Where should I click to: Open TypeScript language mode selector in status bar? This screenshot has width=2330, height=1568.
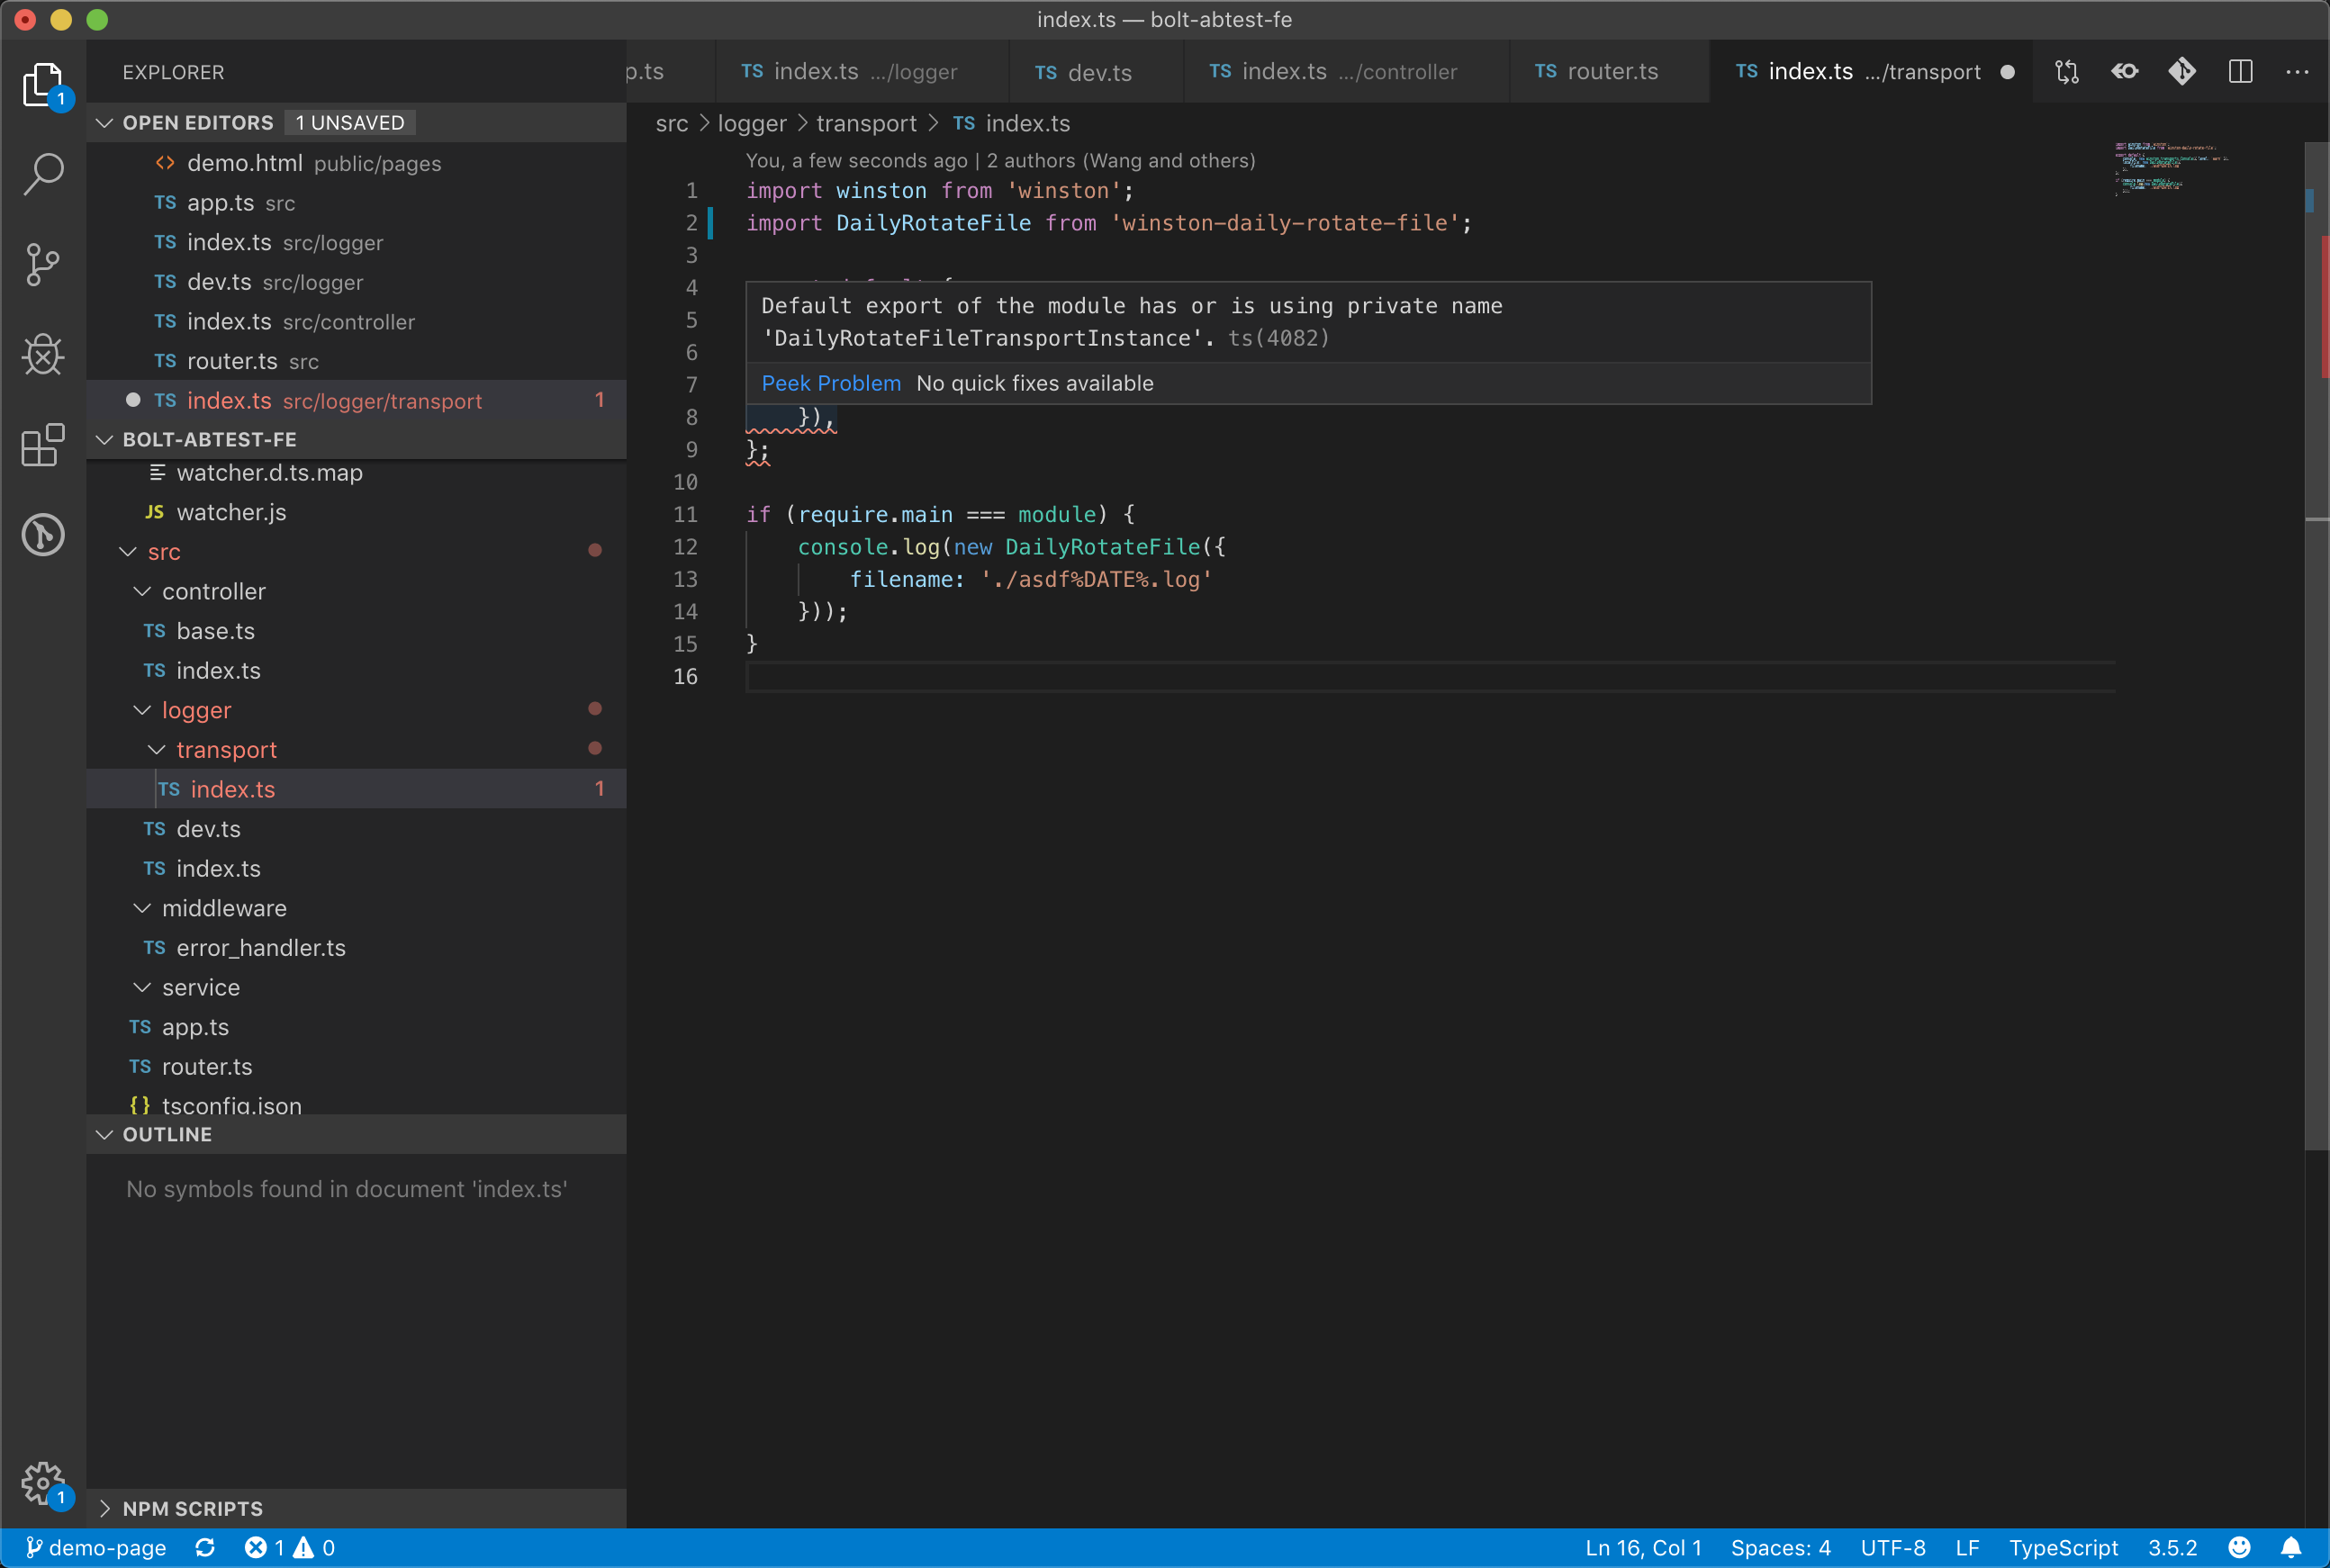2065,1547
